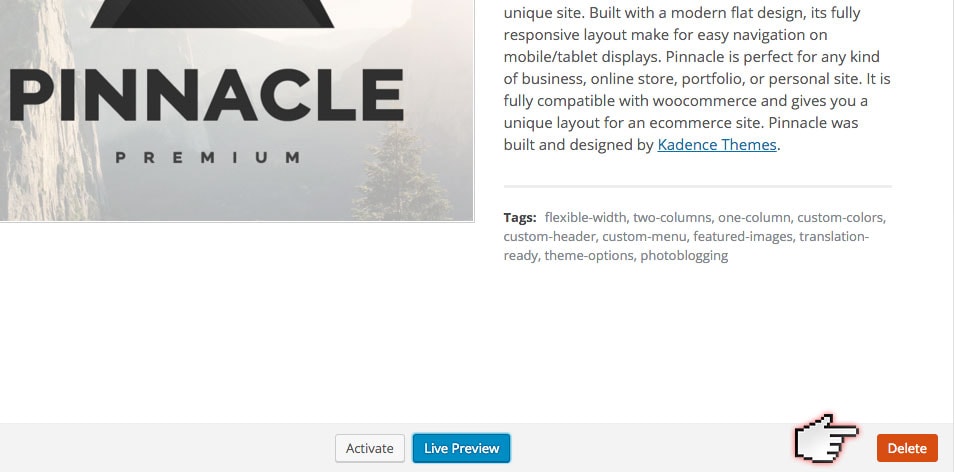The image size is (954, 472).
Task: Click the PINNACLE title in theme screenshot
Action: click(205, 98)
